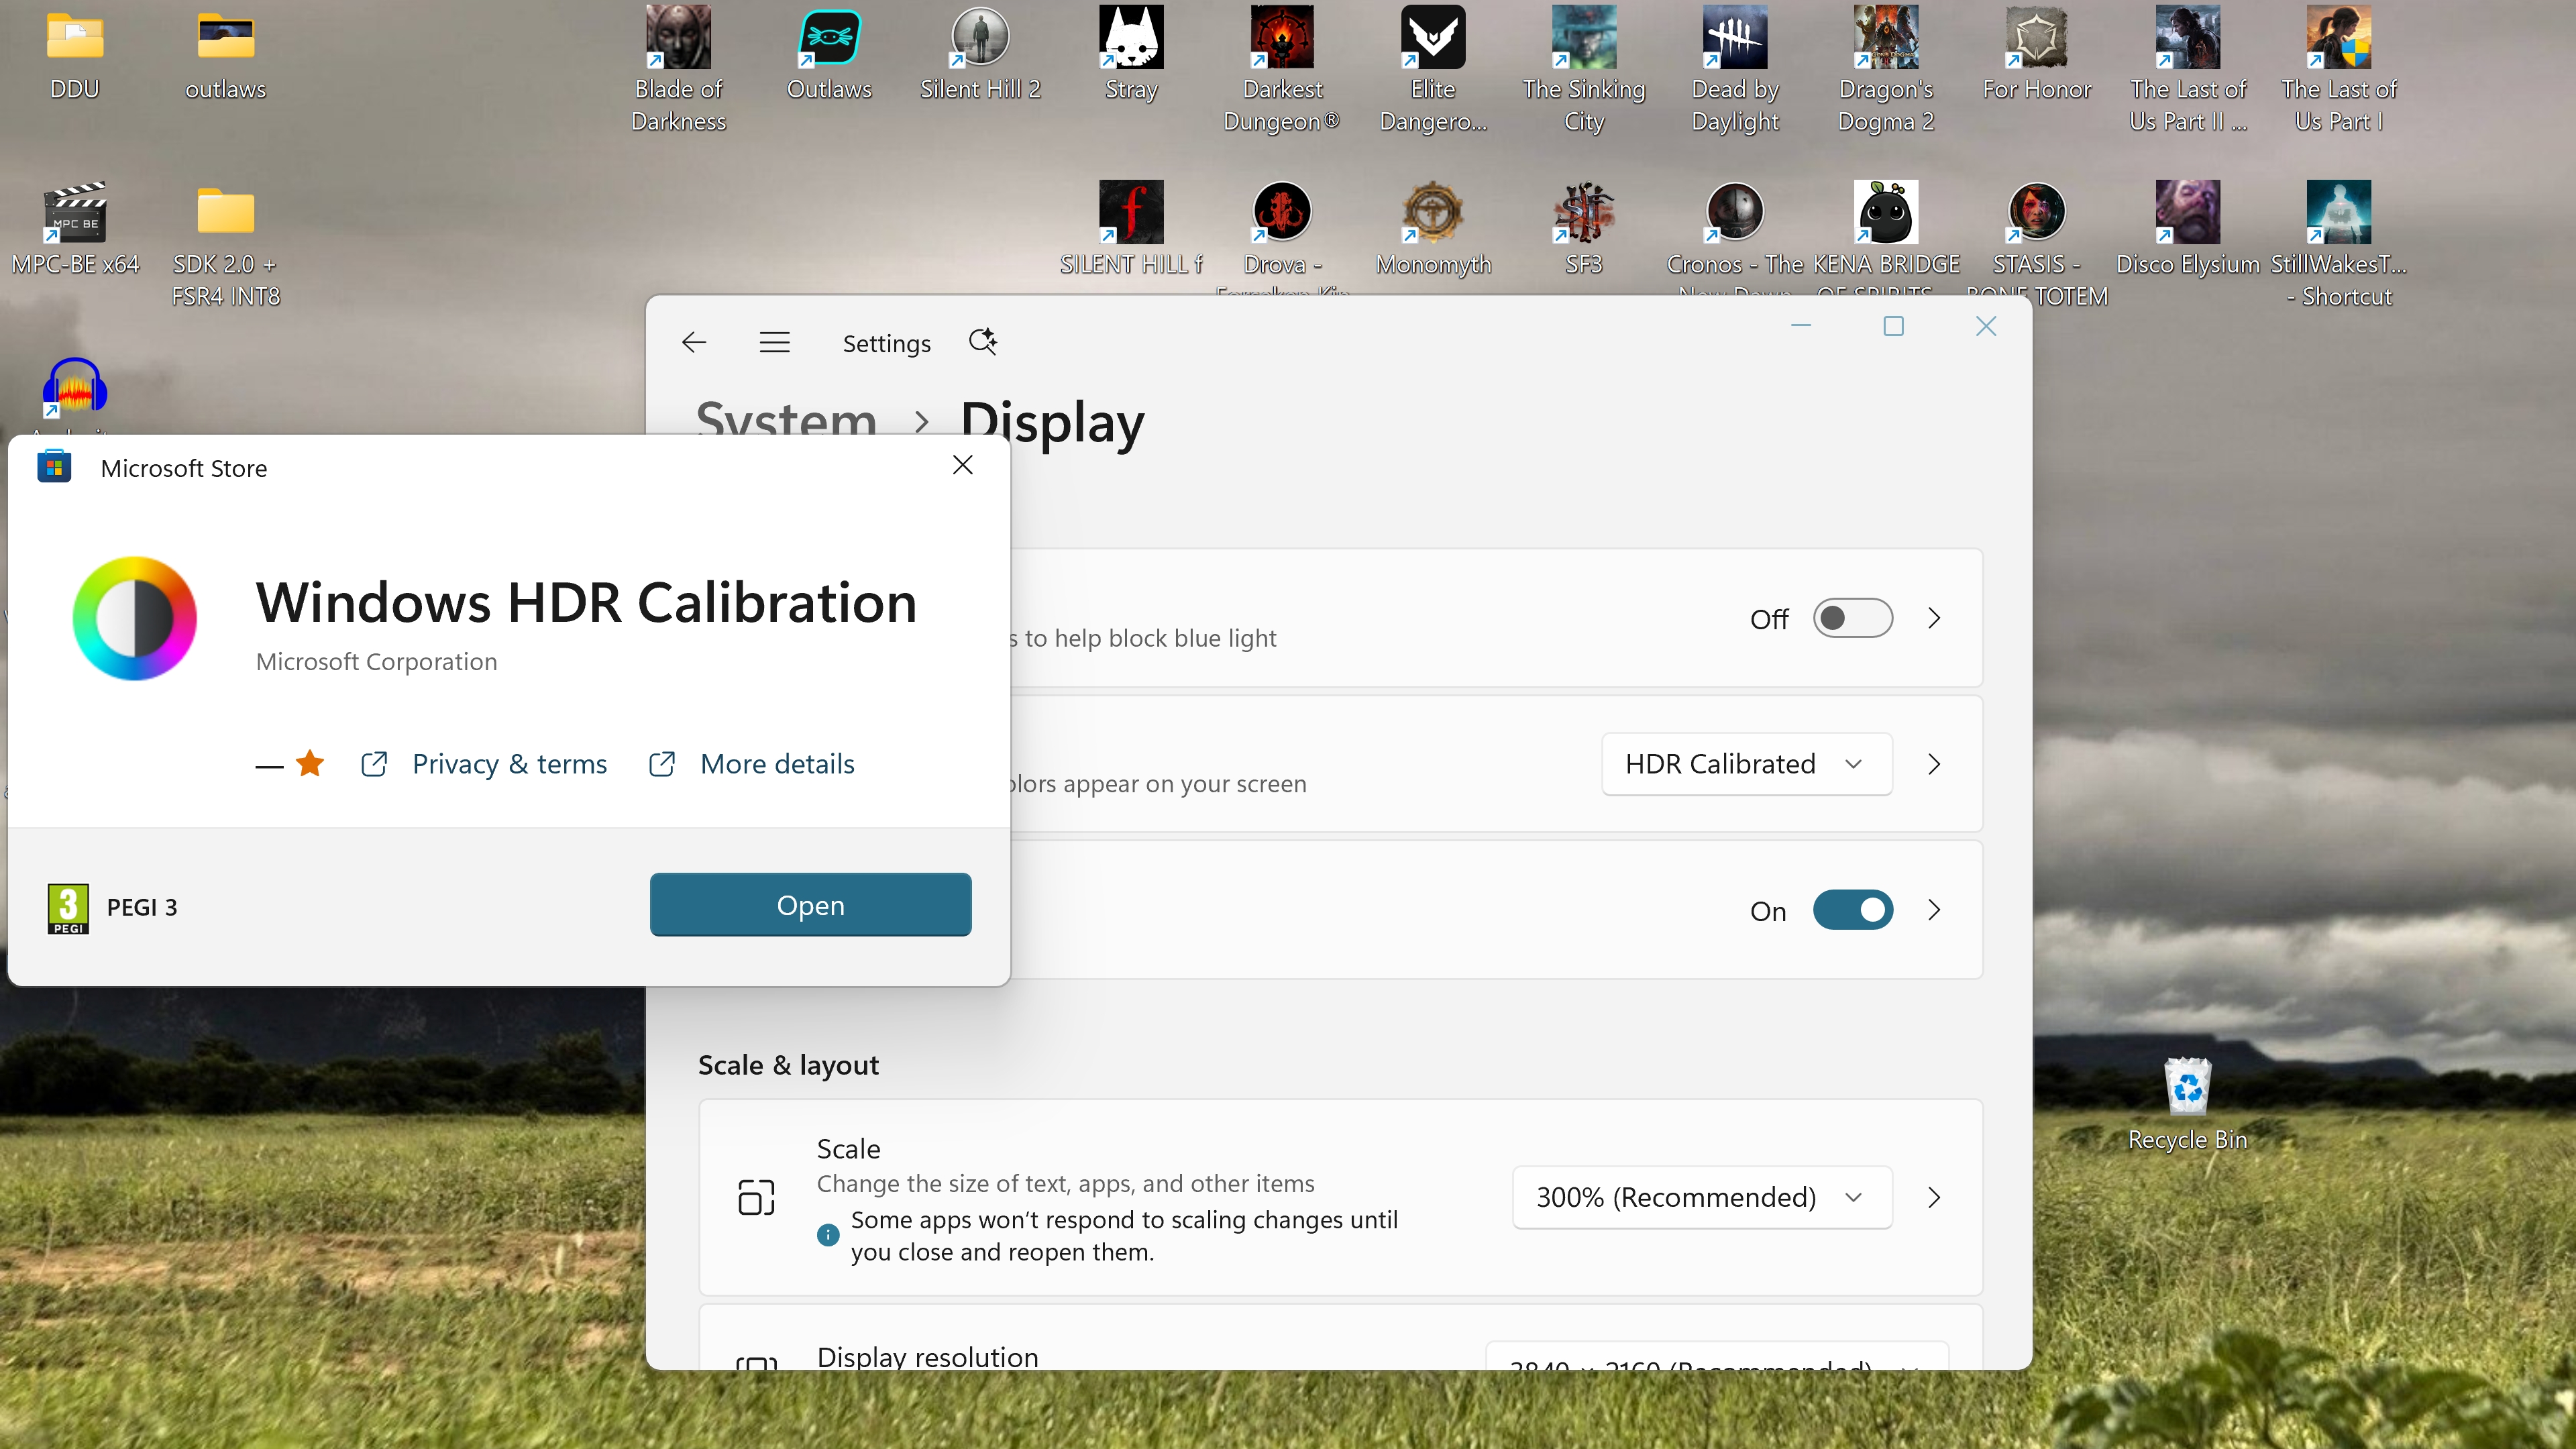Expand custom Scale settings chevron
The image size is (2576, 1449).
(x=1934, y=1197)
